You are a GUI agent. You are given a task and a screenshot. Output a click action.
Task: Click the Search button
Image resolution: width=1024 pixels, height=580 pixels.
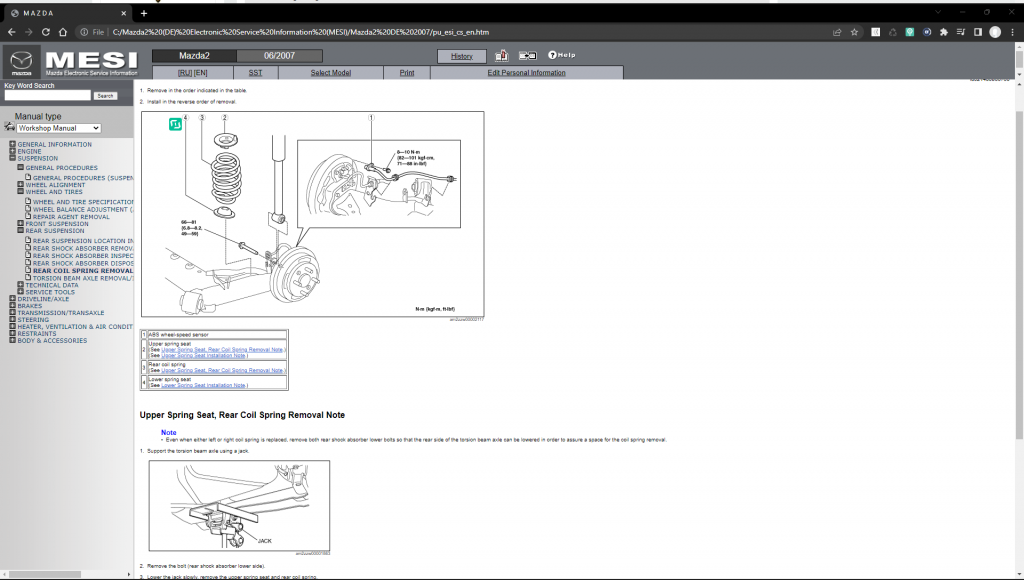point(105,95)
